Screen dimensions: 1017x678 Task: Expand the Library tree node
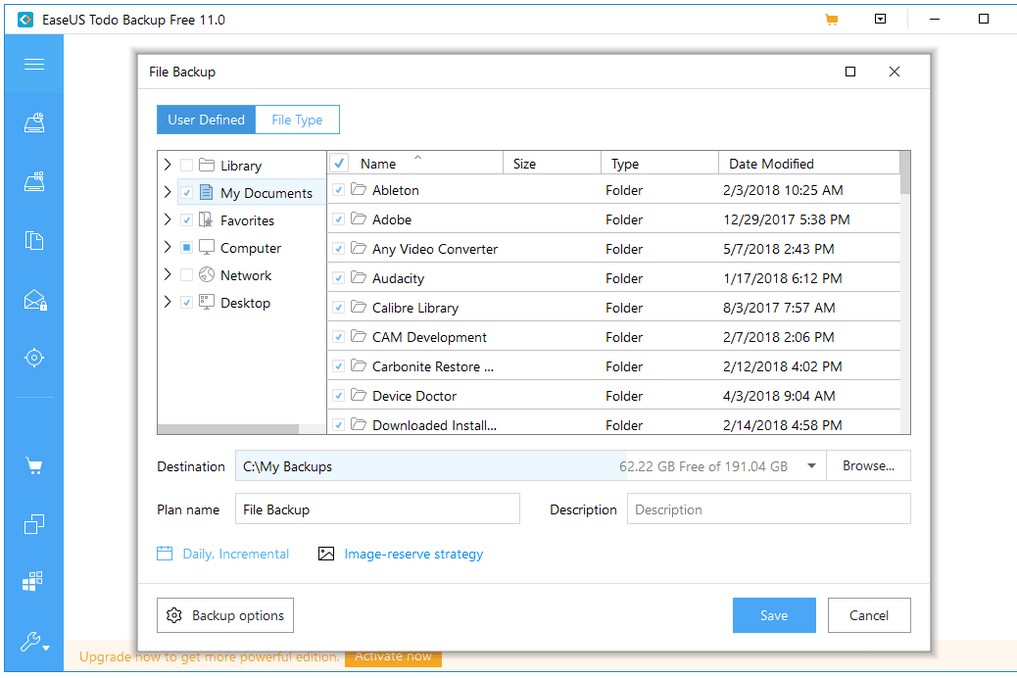(x=167, y=164)
